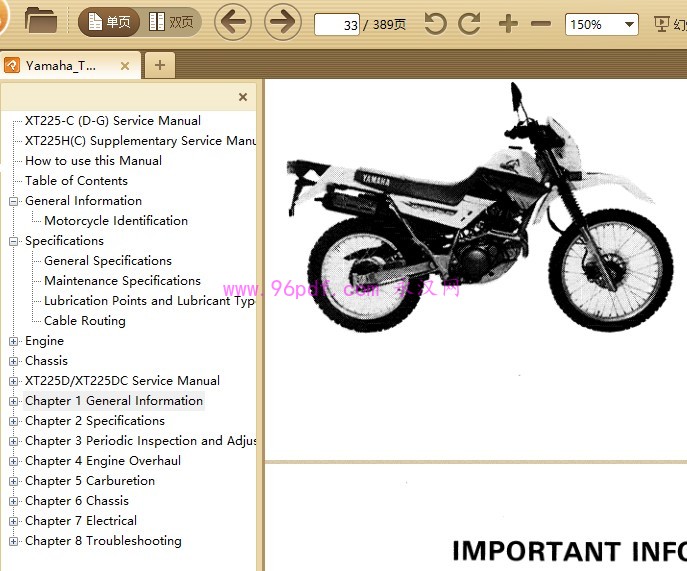Open Chapter 6 Chassis bookmark
Viewport: 687px width, 571px height.
77,500
